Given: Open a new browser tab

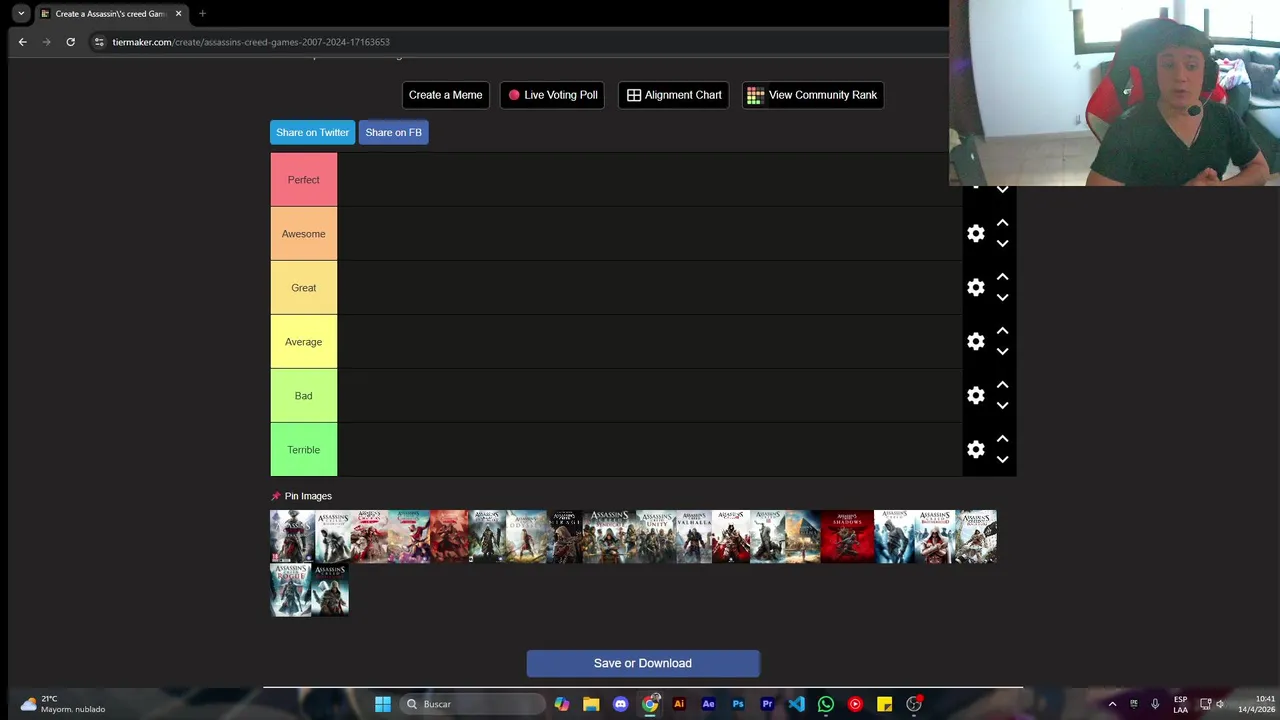Looking at the screenshot, I should 202,14.
